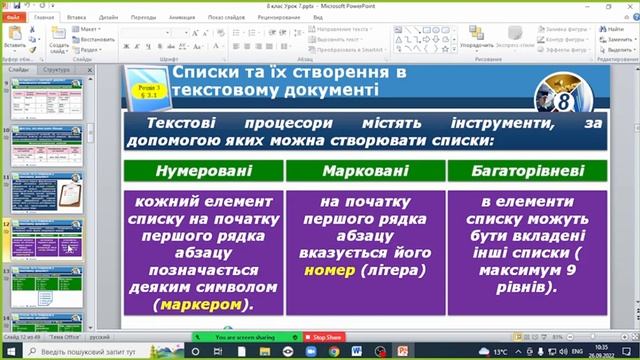Increase font size with the large A icon
The image size is (640, 360).
tap(195, 33)
